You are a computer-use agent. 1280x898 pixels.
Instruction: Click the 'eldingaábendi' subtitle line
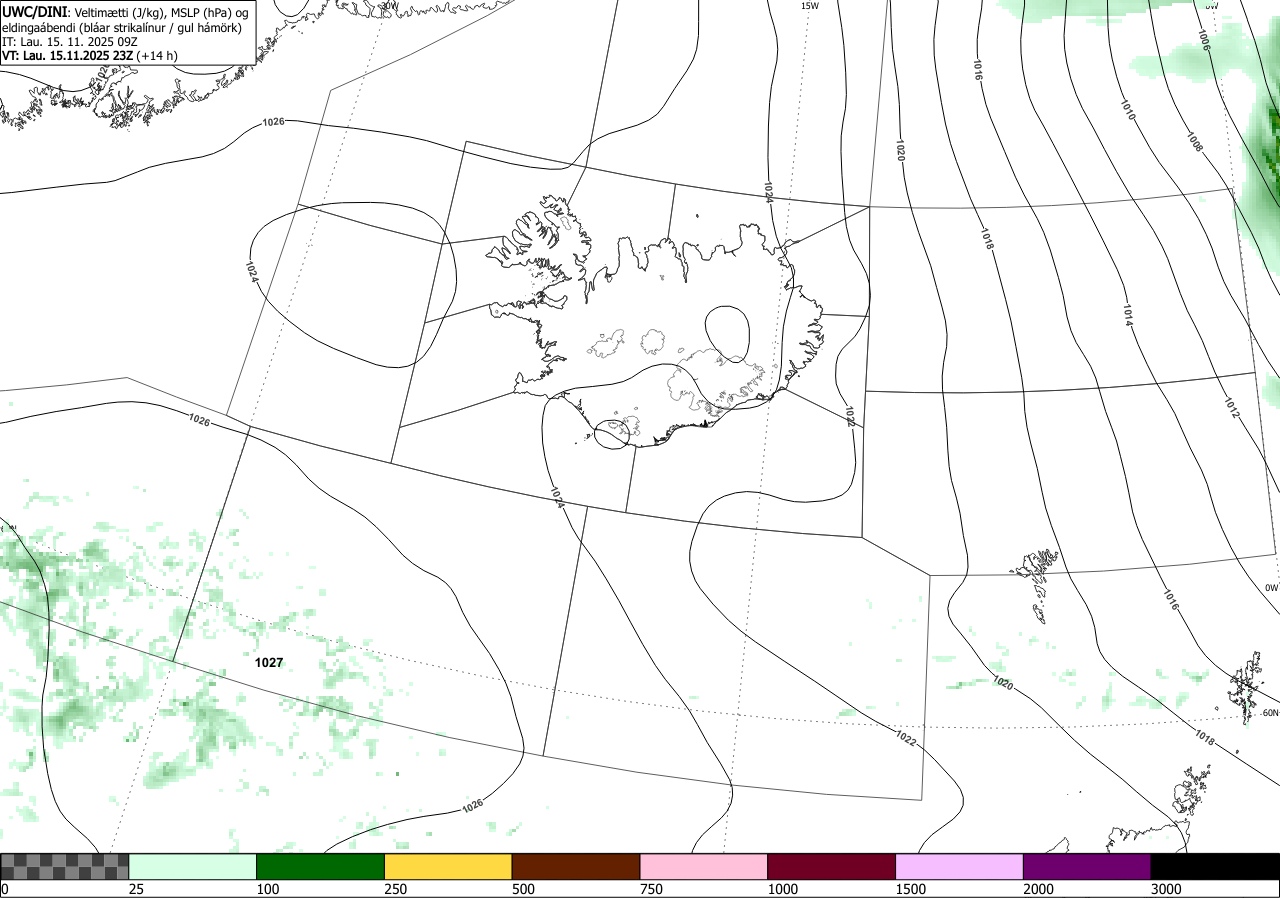pyautogui.click(x=121, y=27)
